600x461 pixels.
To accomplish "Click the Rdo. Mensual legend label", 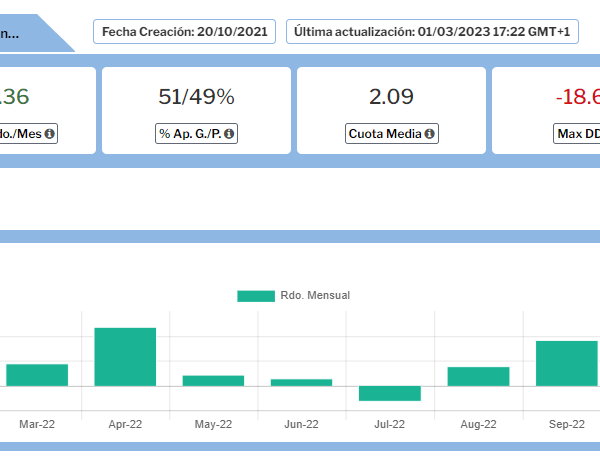I will [315, 295].
